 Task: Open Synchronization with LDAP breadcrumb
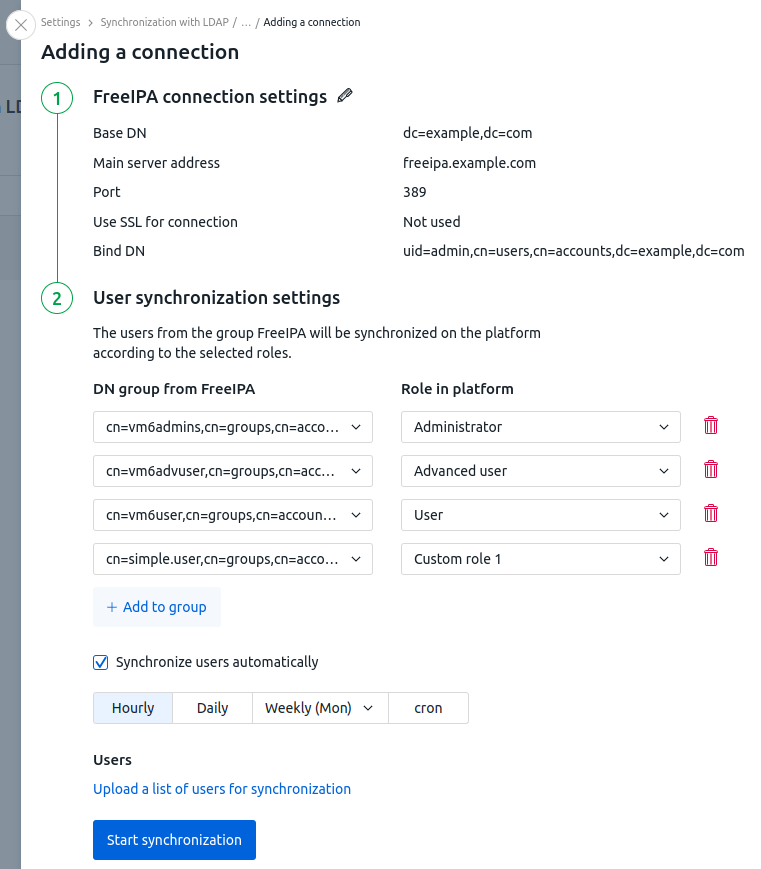point(165,22)
